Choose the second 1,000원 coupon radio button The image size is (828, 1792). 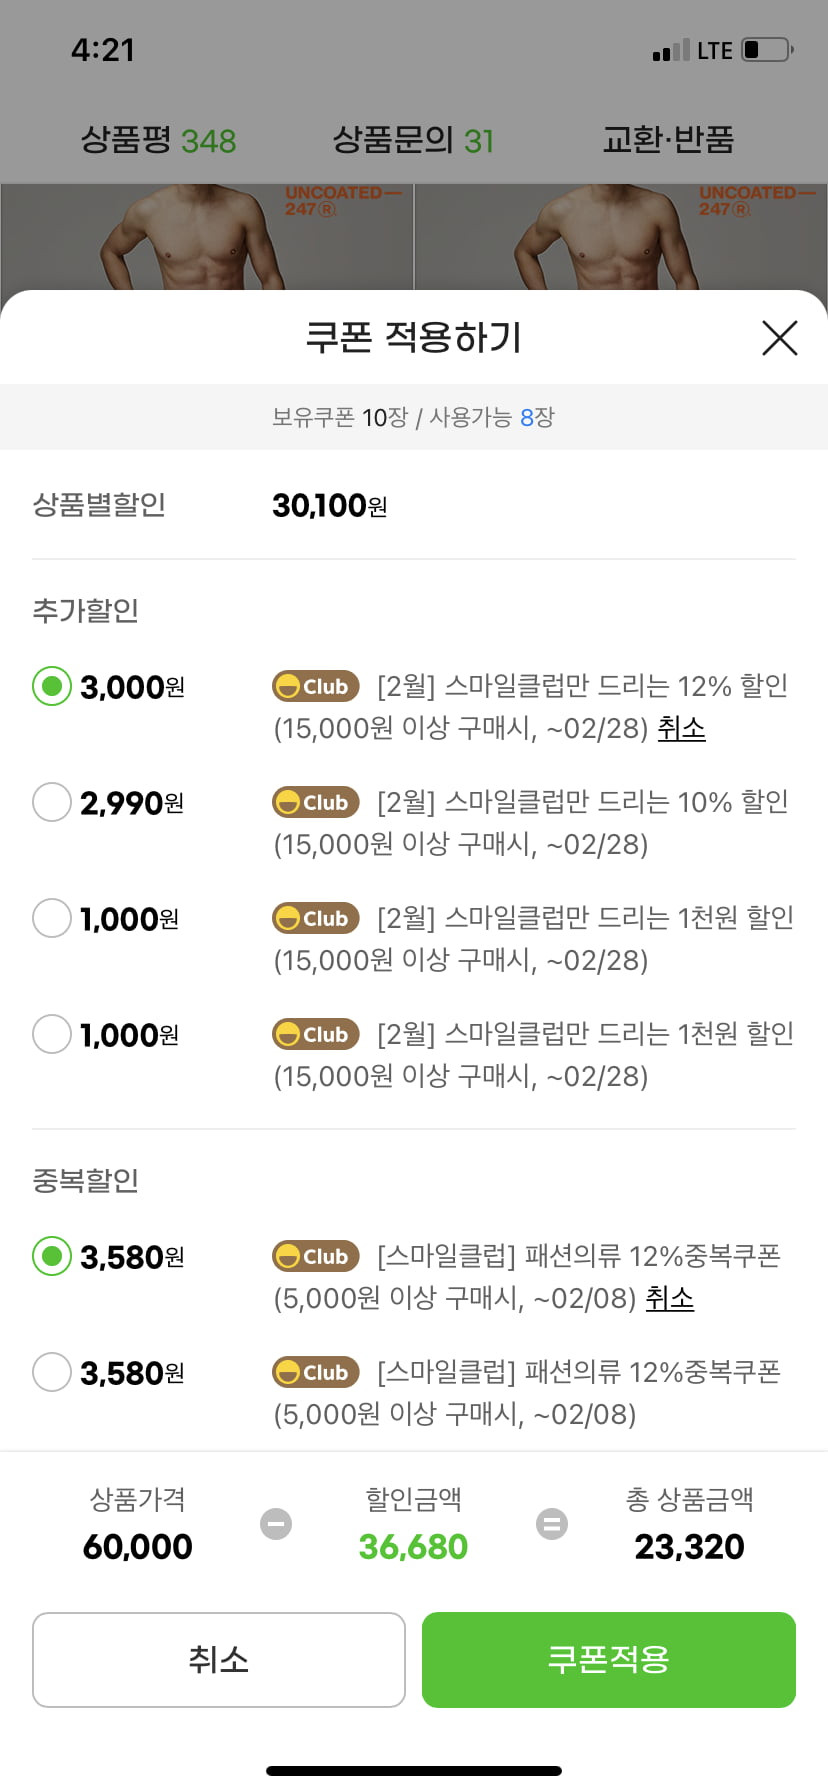tap(52, 1034)
